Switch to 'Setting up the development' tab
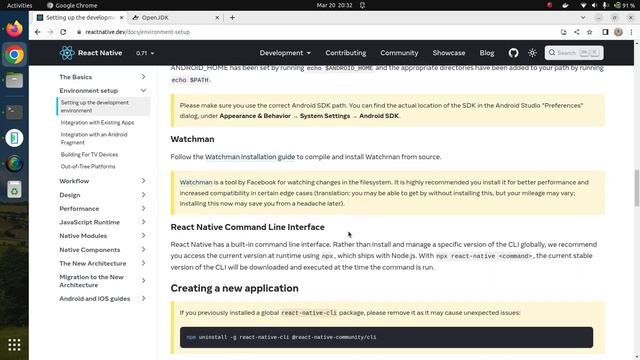 click(x=80, y=18)
